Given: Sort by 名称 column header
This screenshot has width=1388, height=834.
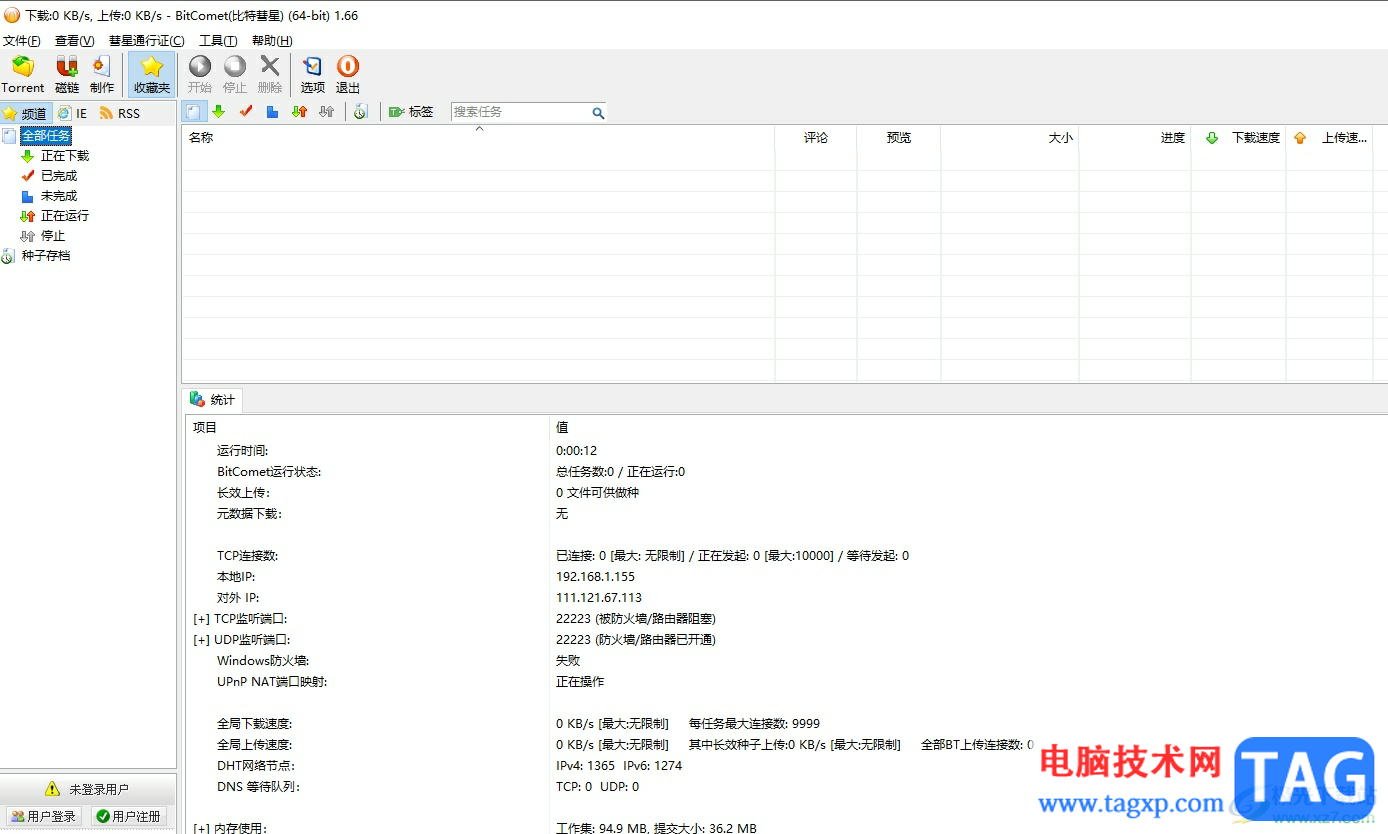Looking at the screenshot, I should [478, 138].
